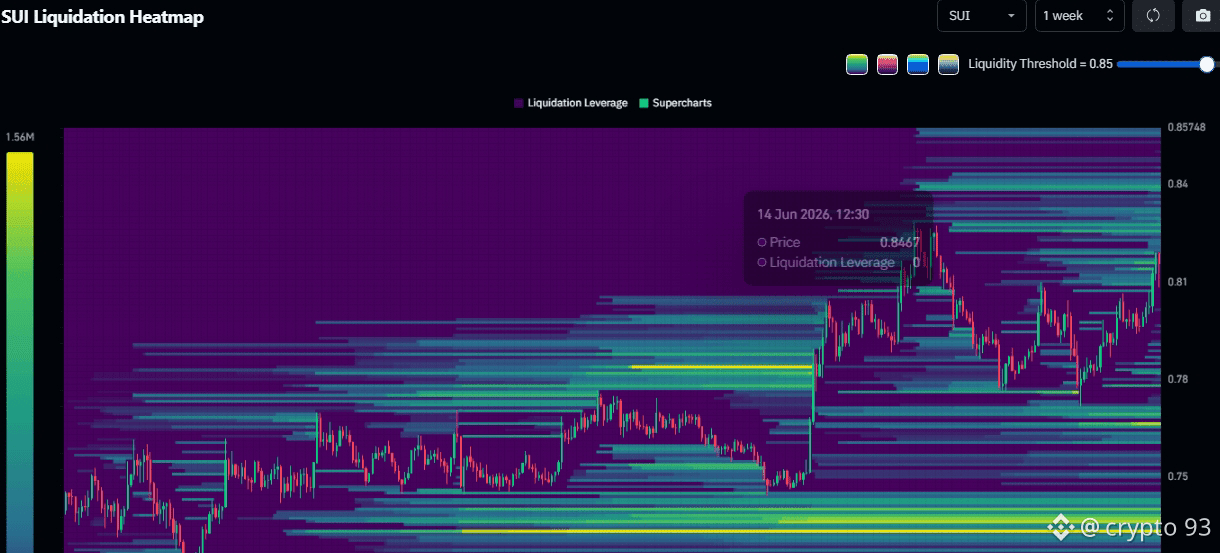The image size is (1220, 553).
Task: Click the 0.81 price axis label
Action: [1177, 282]
